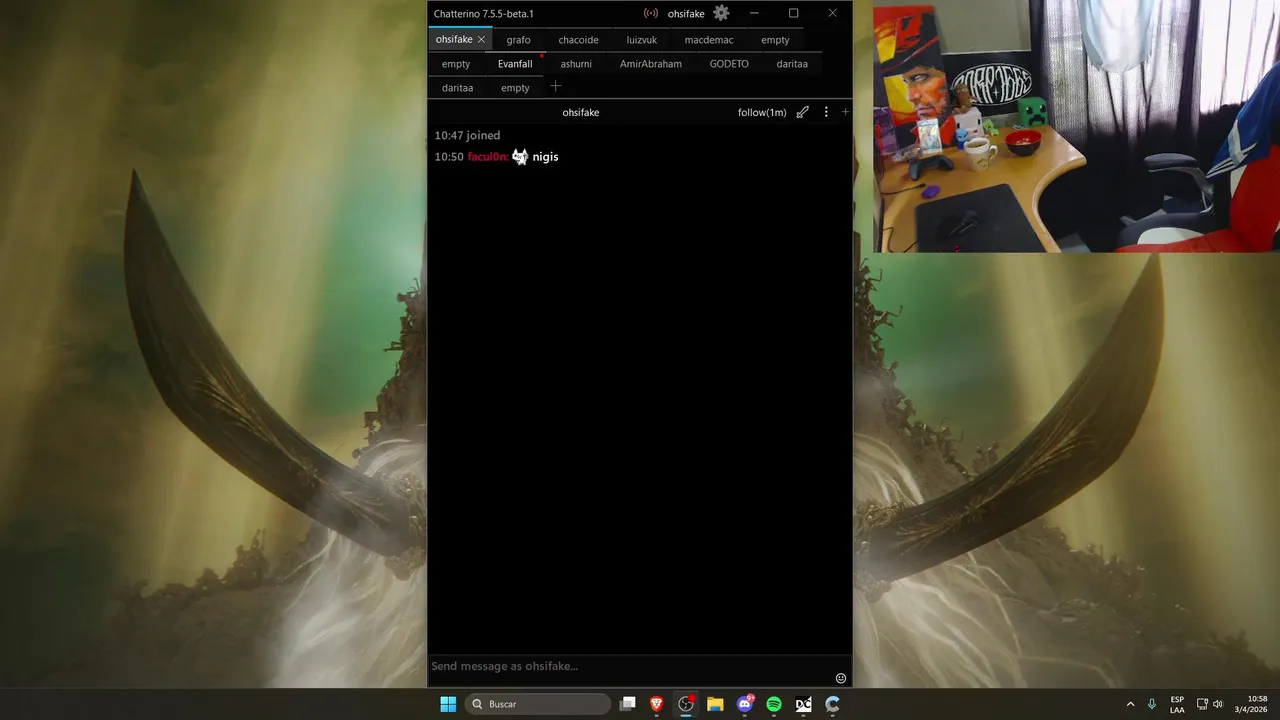Viewport: 1280px width, 720px height.
Task: Click the ohsifake split header title
Action: (x=581, y=112)
